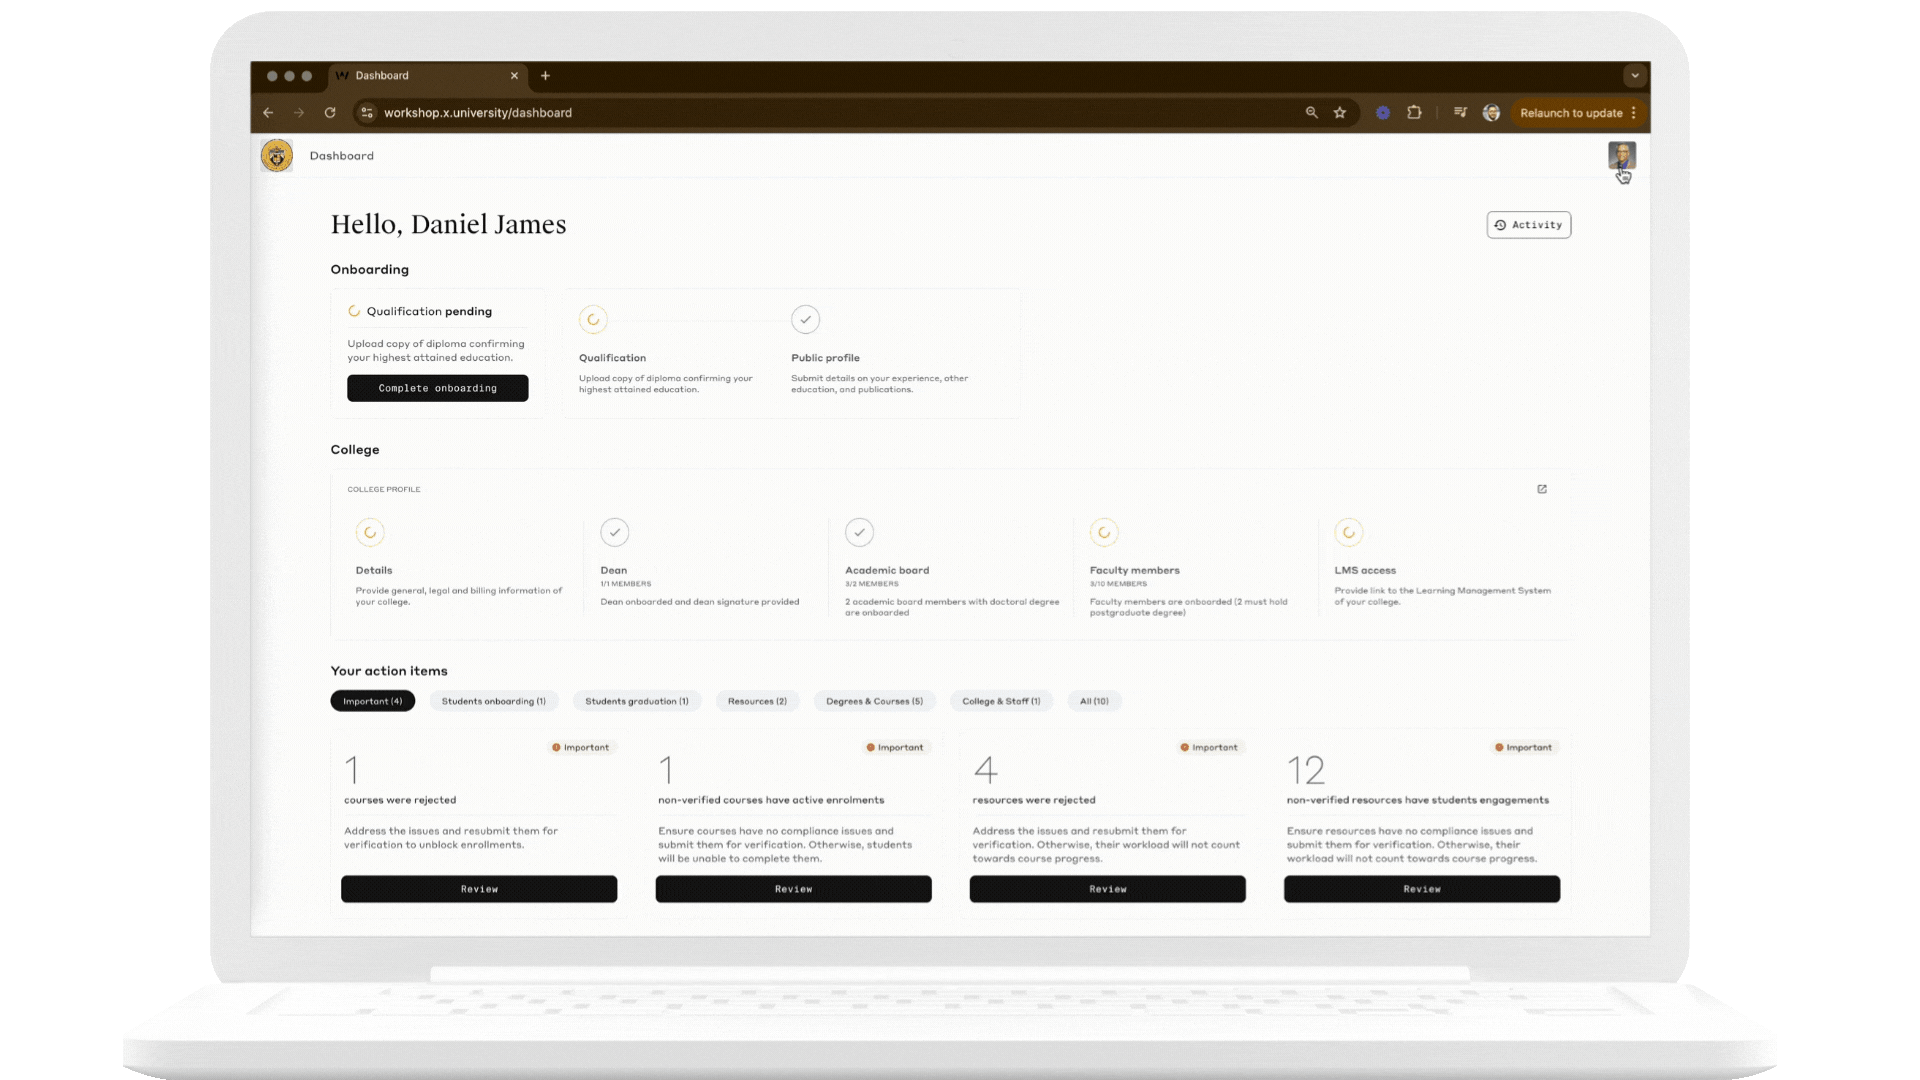1920x1080 pixels.
Task: Open the Chrome three-dot menu
Action: pyautogui.click(x=1634, y=113)
